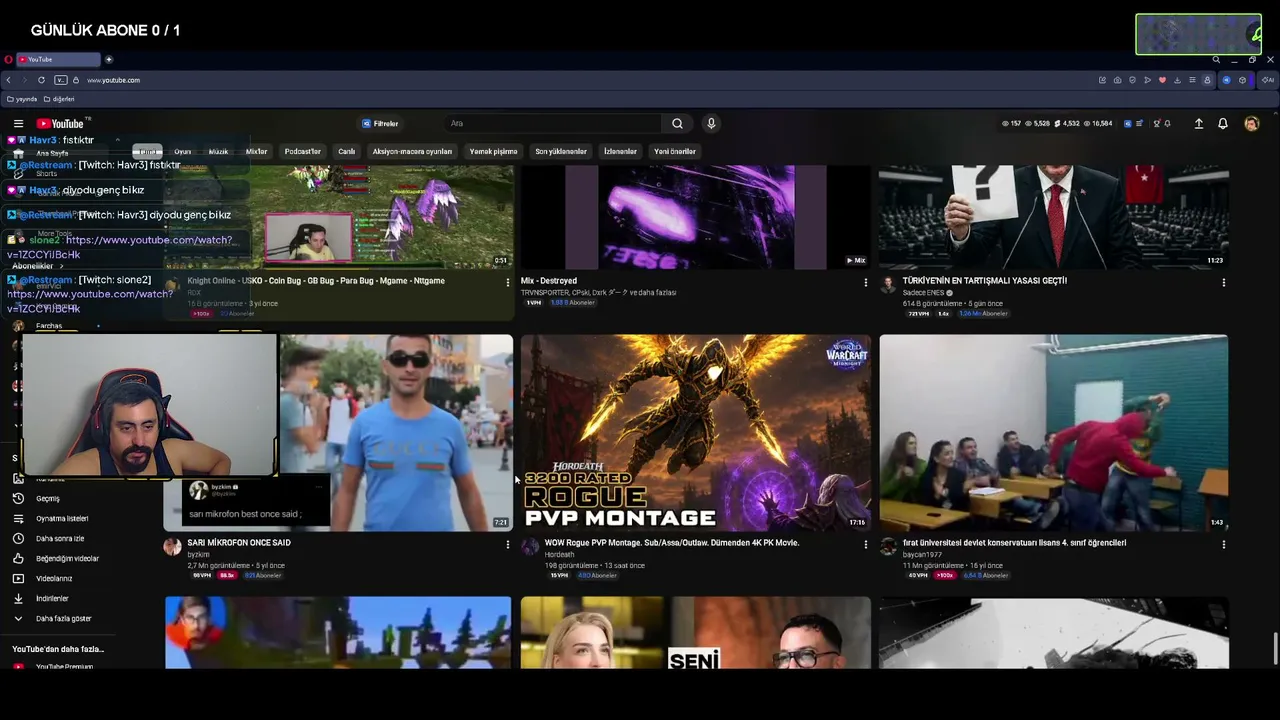The width and height of the screenshot is (1280, 720).
Task: Select the Podcast'ler filter chip
Action: point(303,152)
